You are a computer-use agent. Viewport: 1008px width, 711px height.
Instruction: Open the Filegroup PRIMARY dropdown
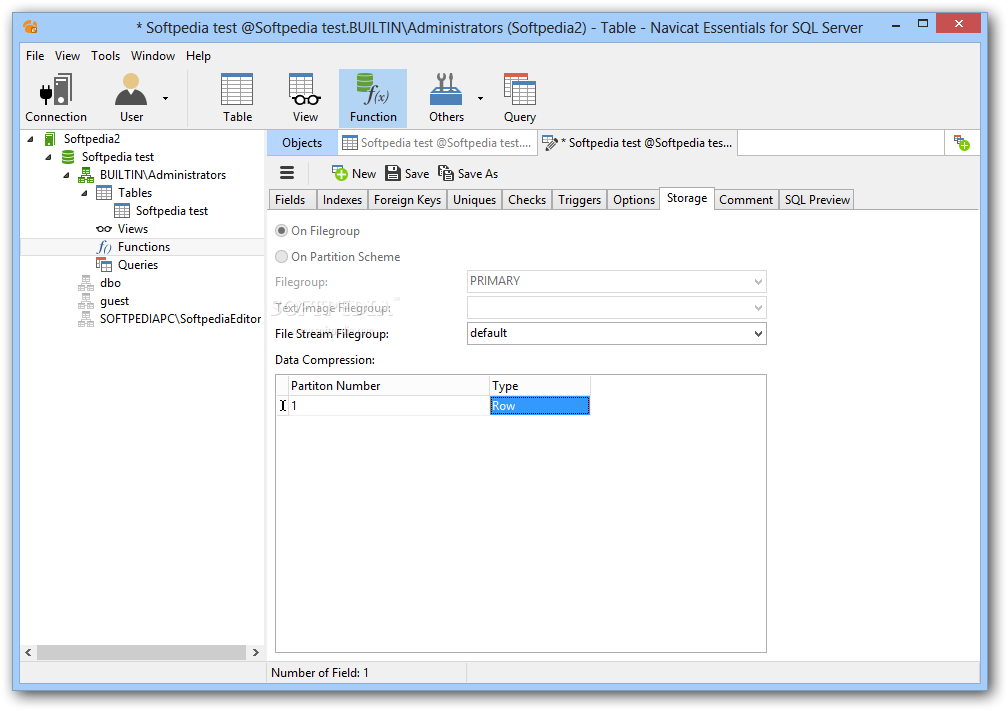616,282
